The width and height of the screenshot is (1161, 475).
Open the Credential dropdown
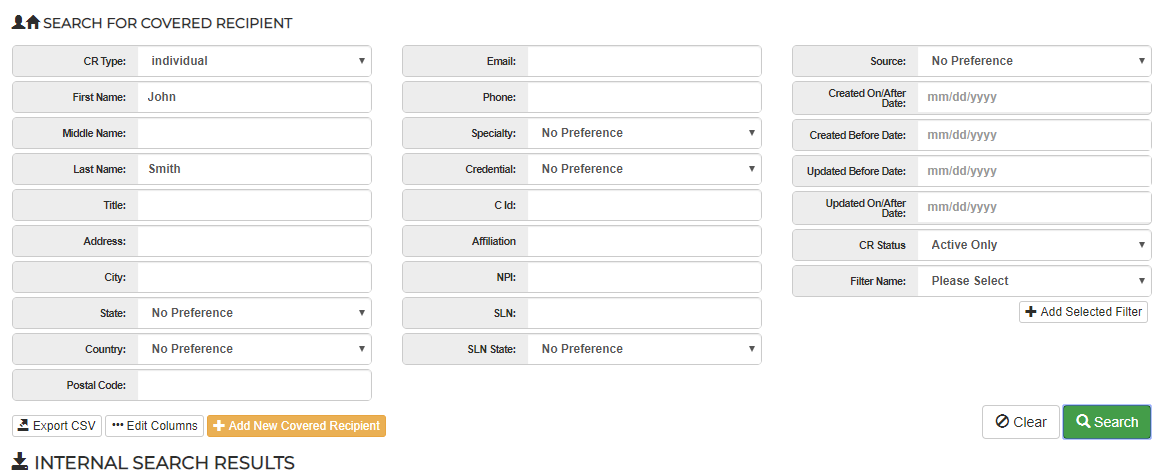[x=644, y=169]
